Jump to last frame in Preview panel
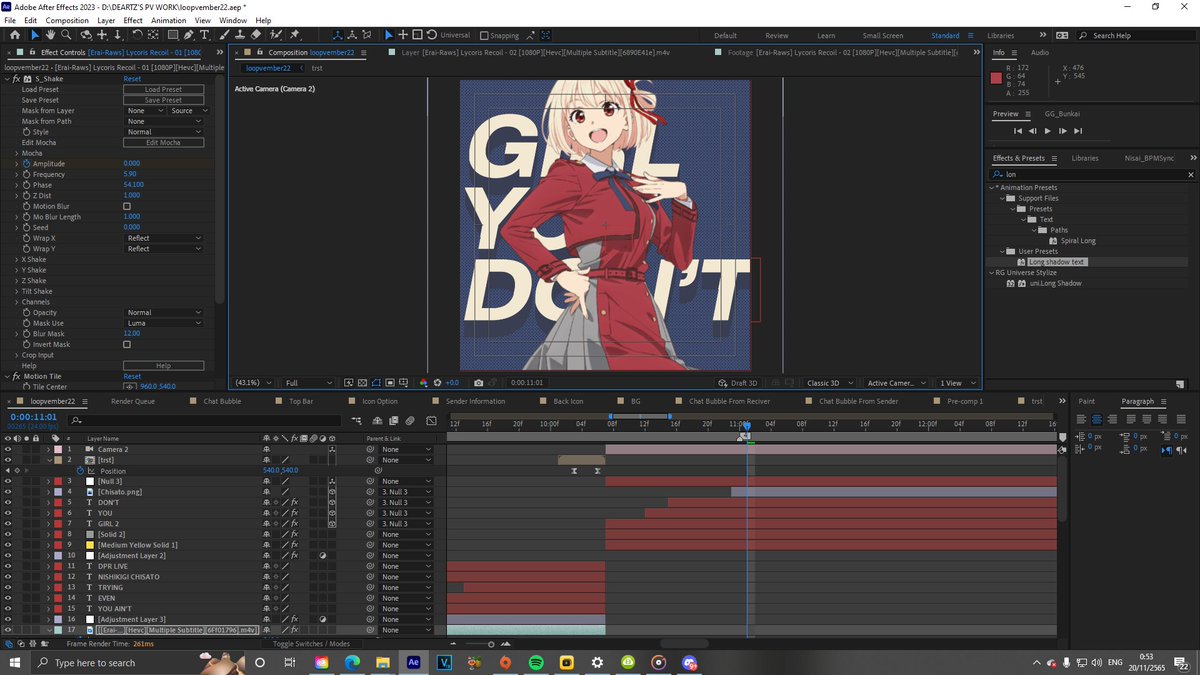This screenshot has height=675, width=1200. [x=1078, y=131]
